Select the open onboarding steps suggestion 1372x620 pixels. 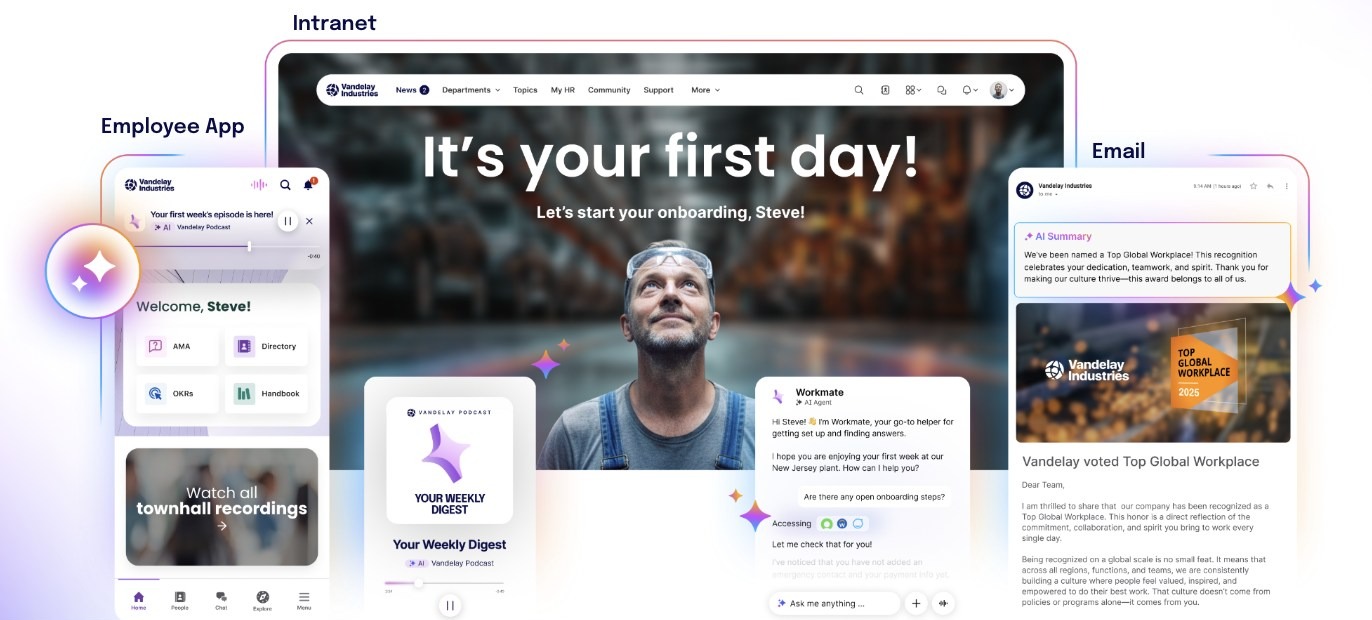pos(874,497)
